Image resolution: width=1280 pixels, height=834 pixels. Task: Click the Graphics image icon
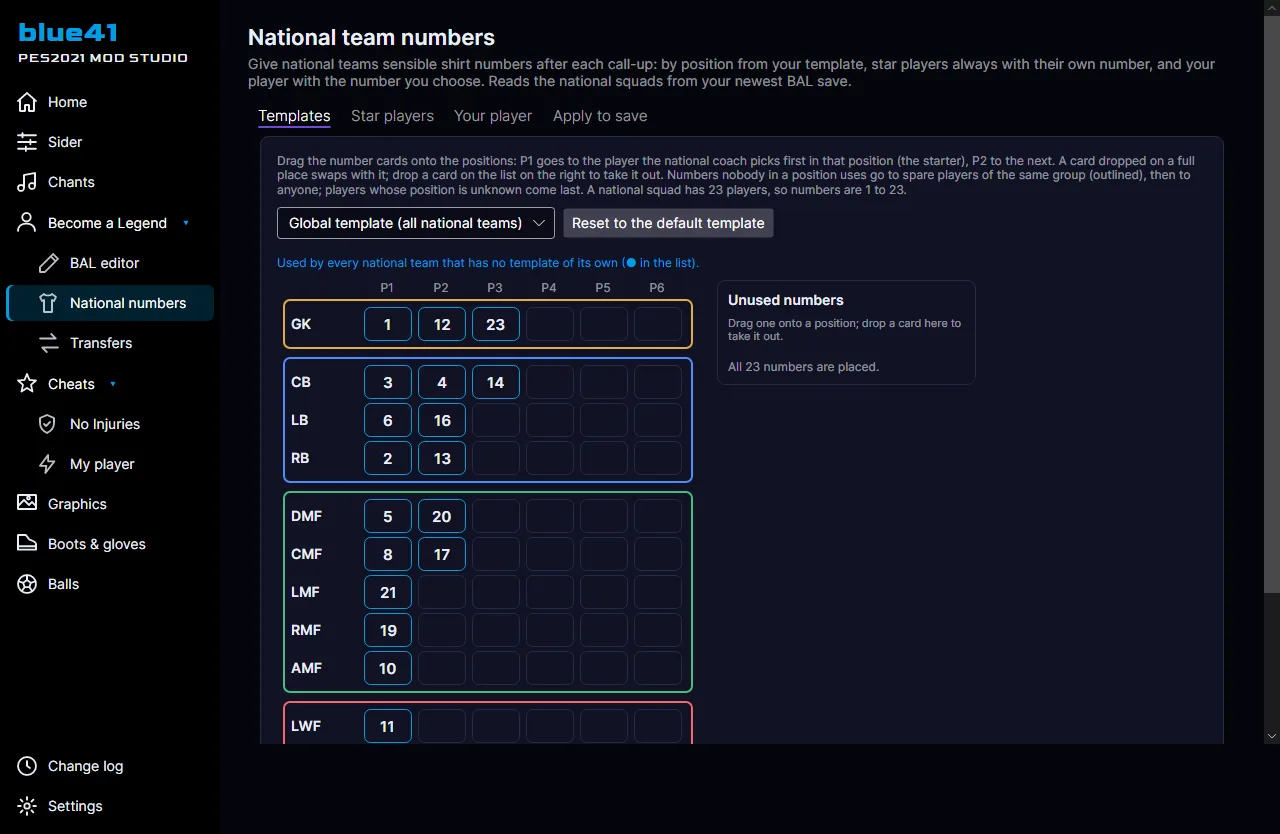coord(27,504)
